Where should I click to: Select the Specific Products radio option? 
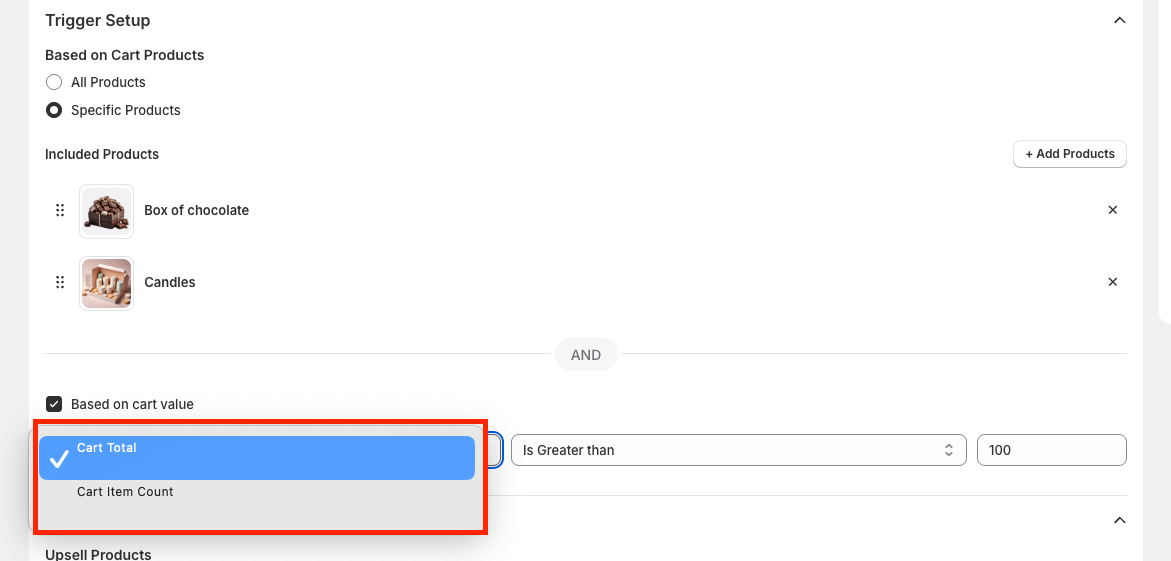click(x=54, y=110)
